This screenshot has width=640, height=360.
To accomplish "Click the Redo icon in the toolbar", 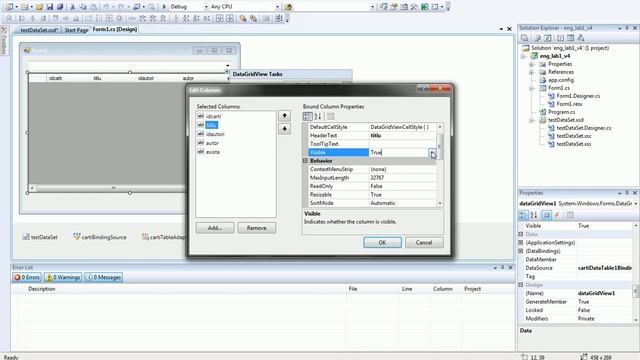I will (121, 7).
